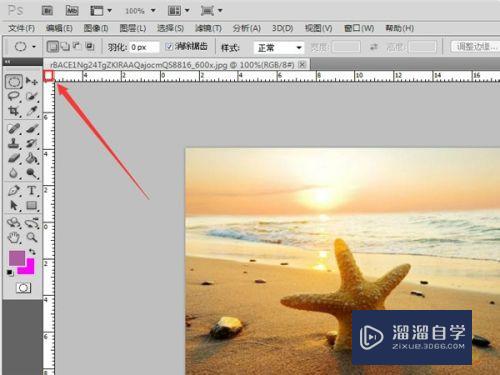Open the View Extras dropdown

point(101,11)
